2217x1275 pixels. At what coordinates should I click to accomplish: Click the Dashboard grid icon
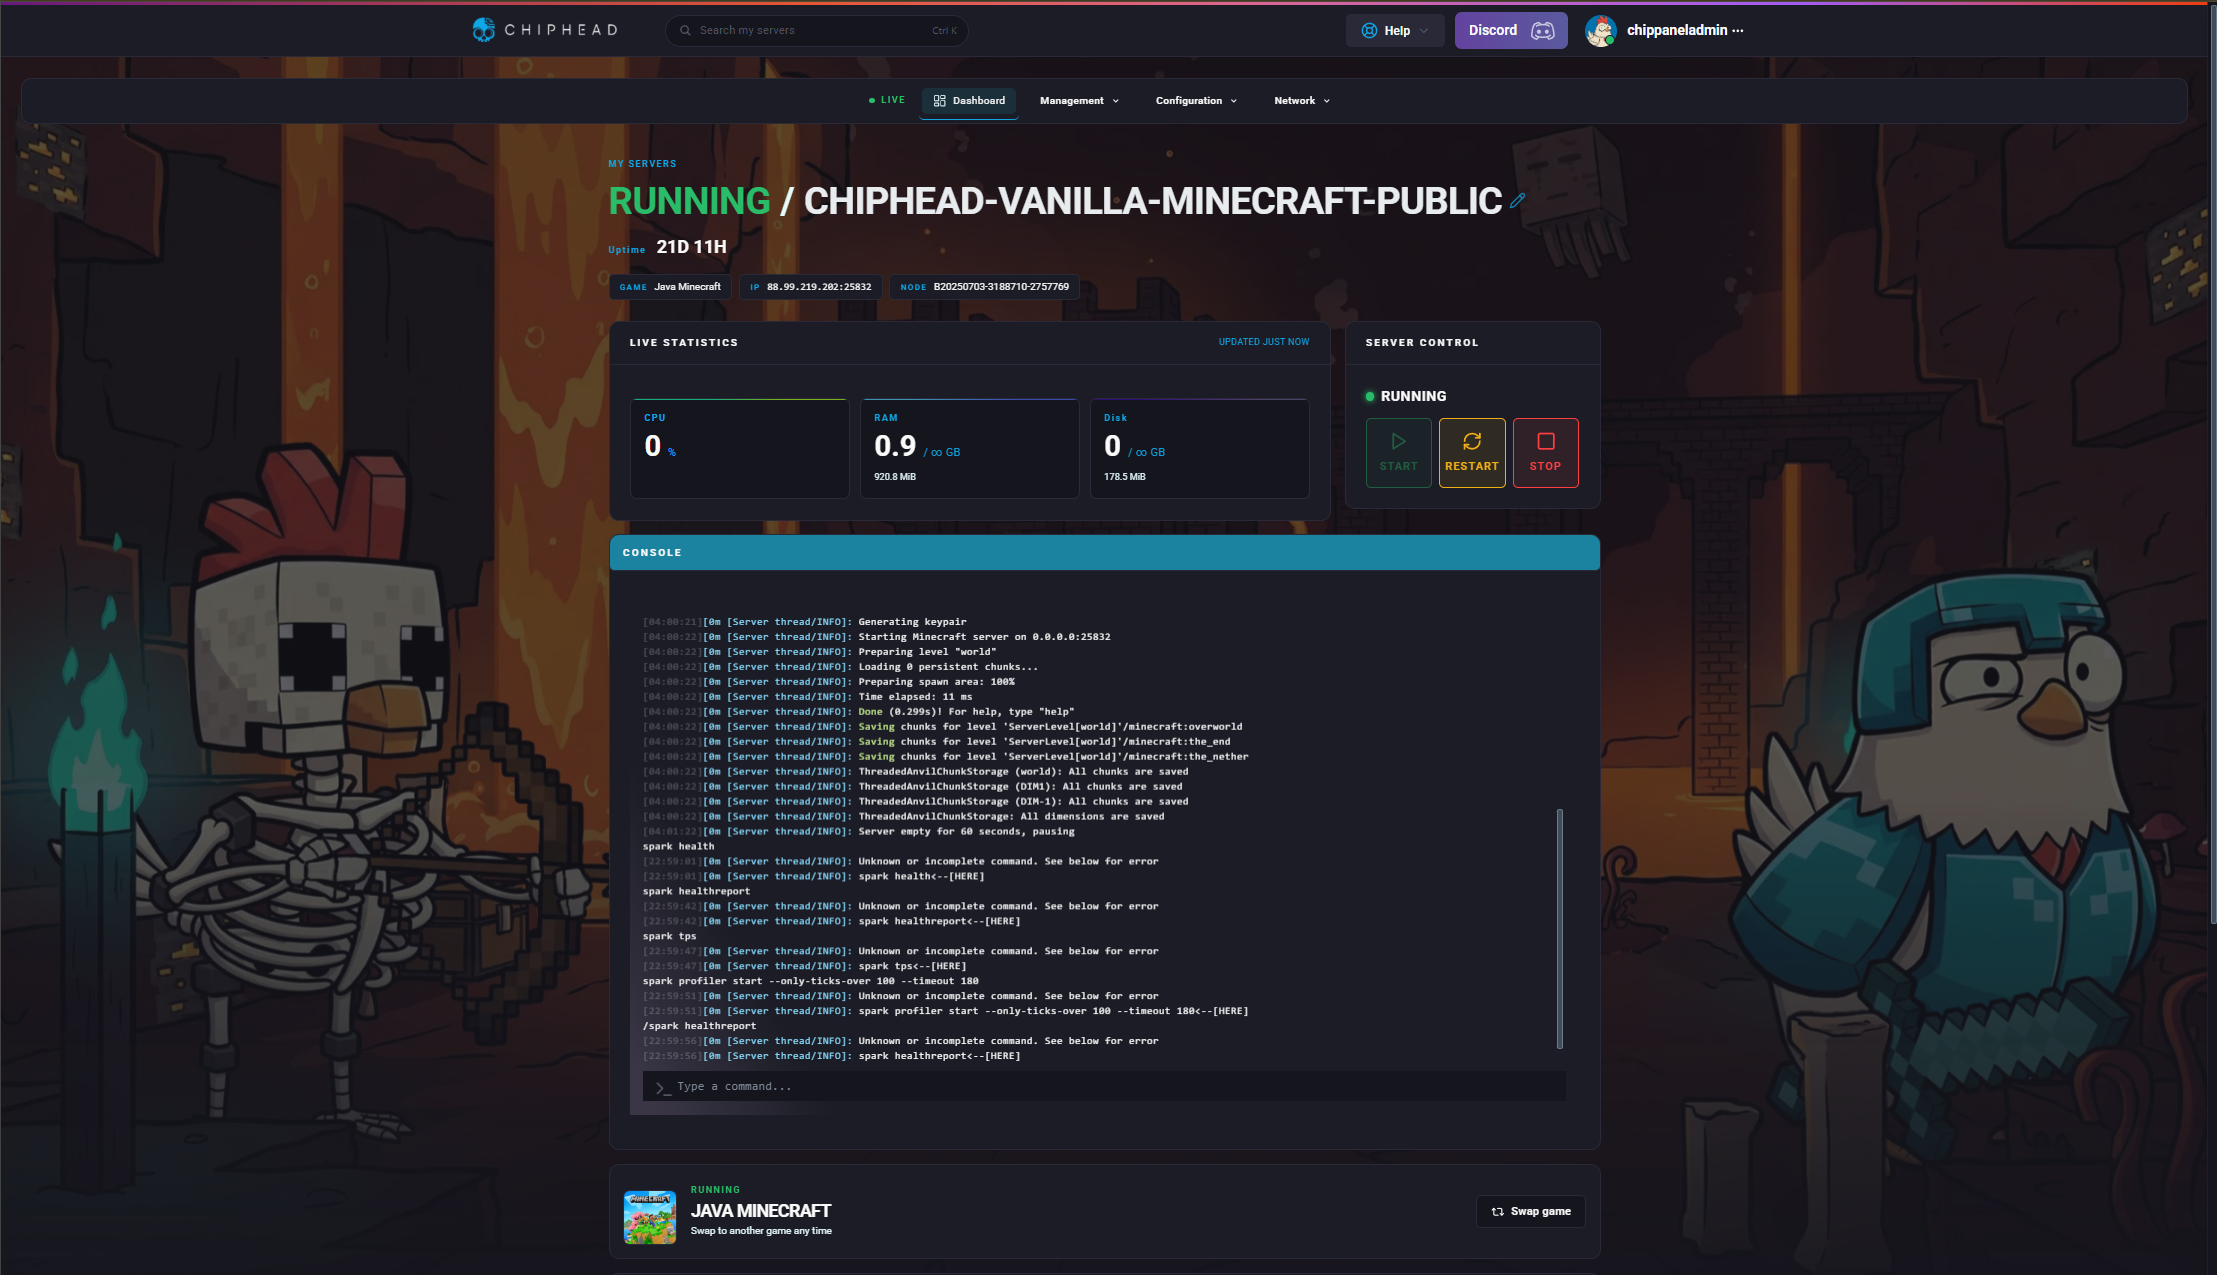pyautogui.click(x=939, y=101)
